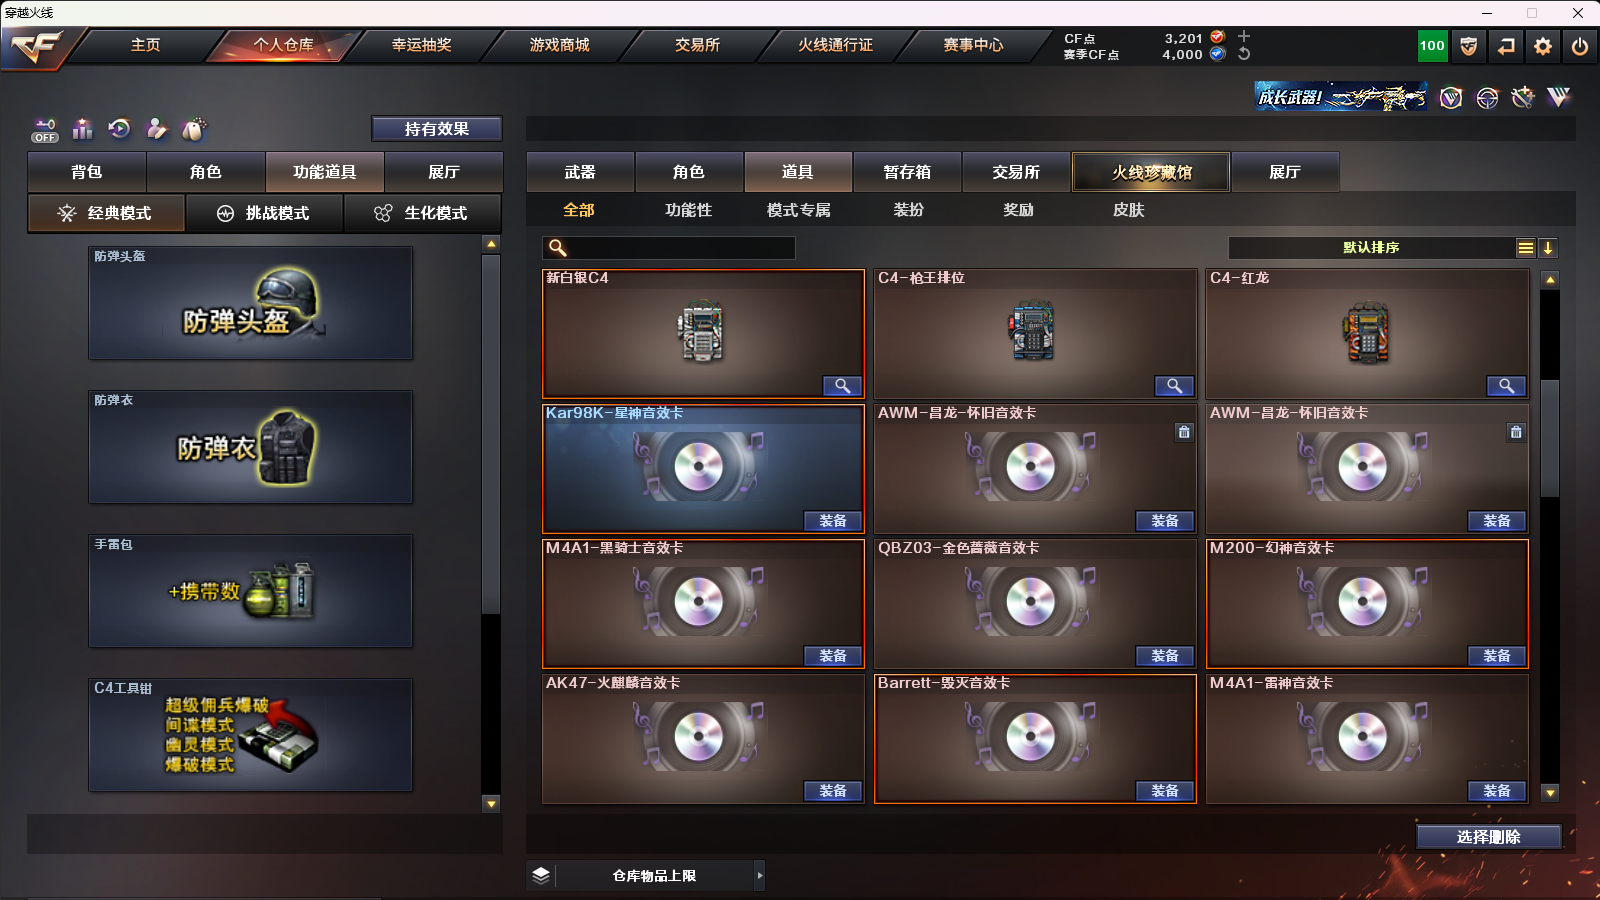Click the down arrow of left panel scrollbar

pos(491,803)
